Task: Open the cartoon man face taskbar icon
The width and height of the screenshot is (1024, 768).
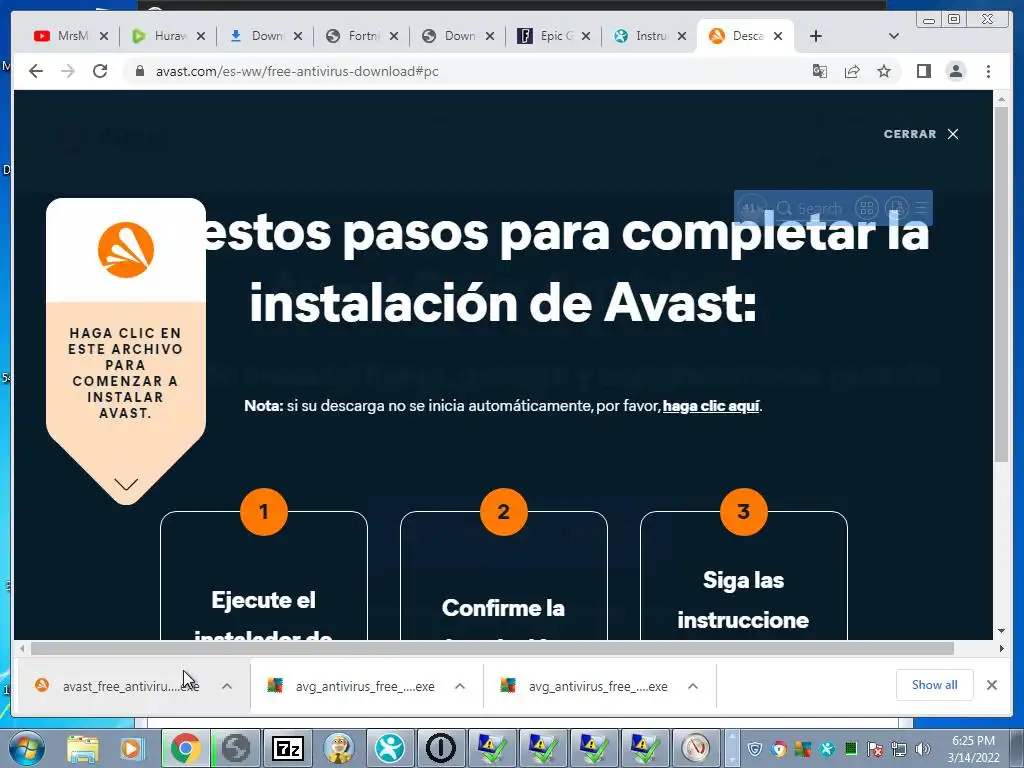Action: pos(339,748)
